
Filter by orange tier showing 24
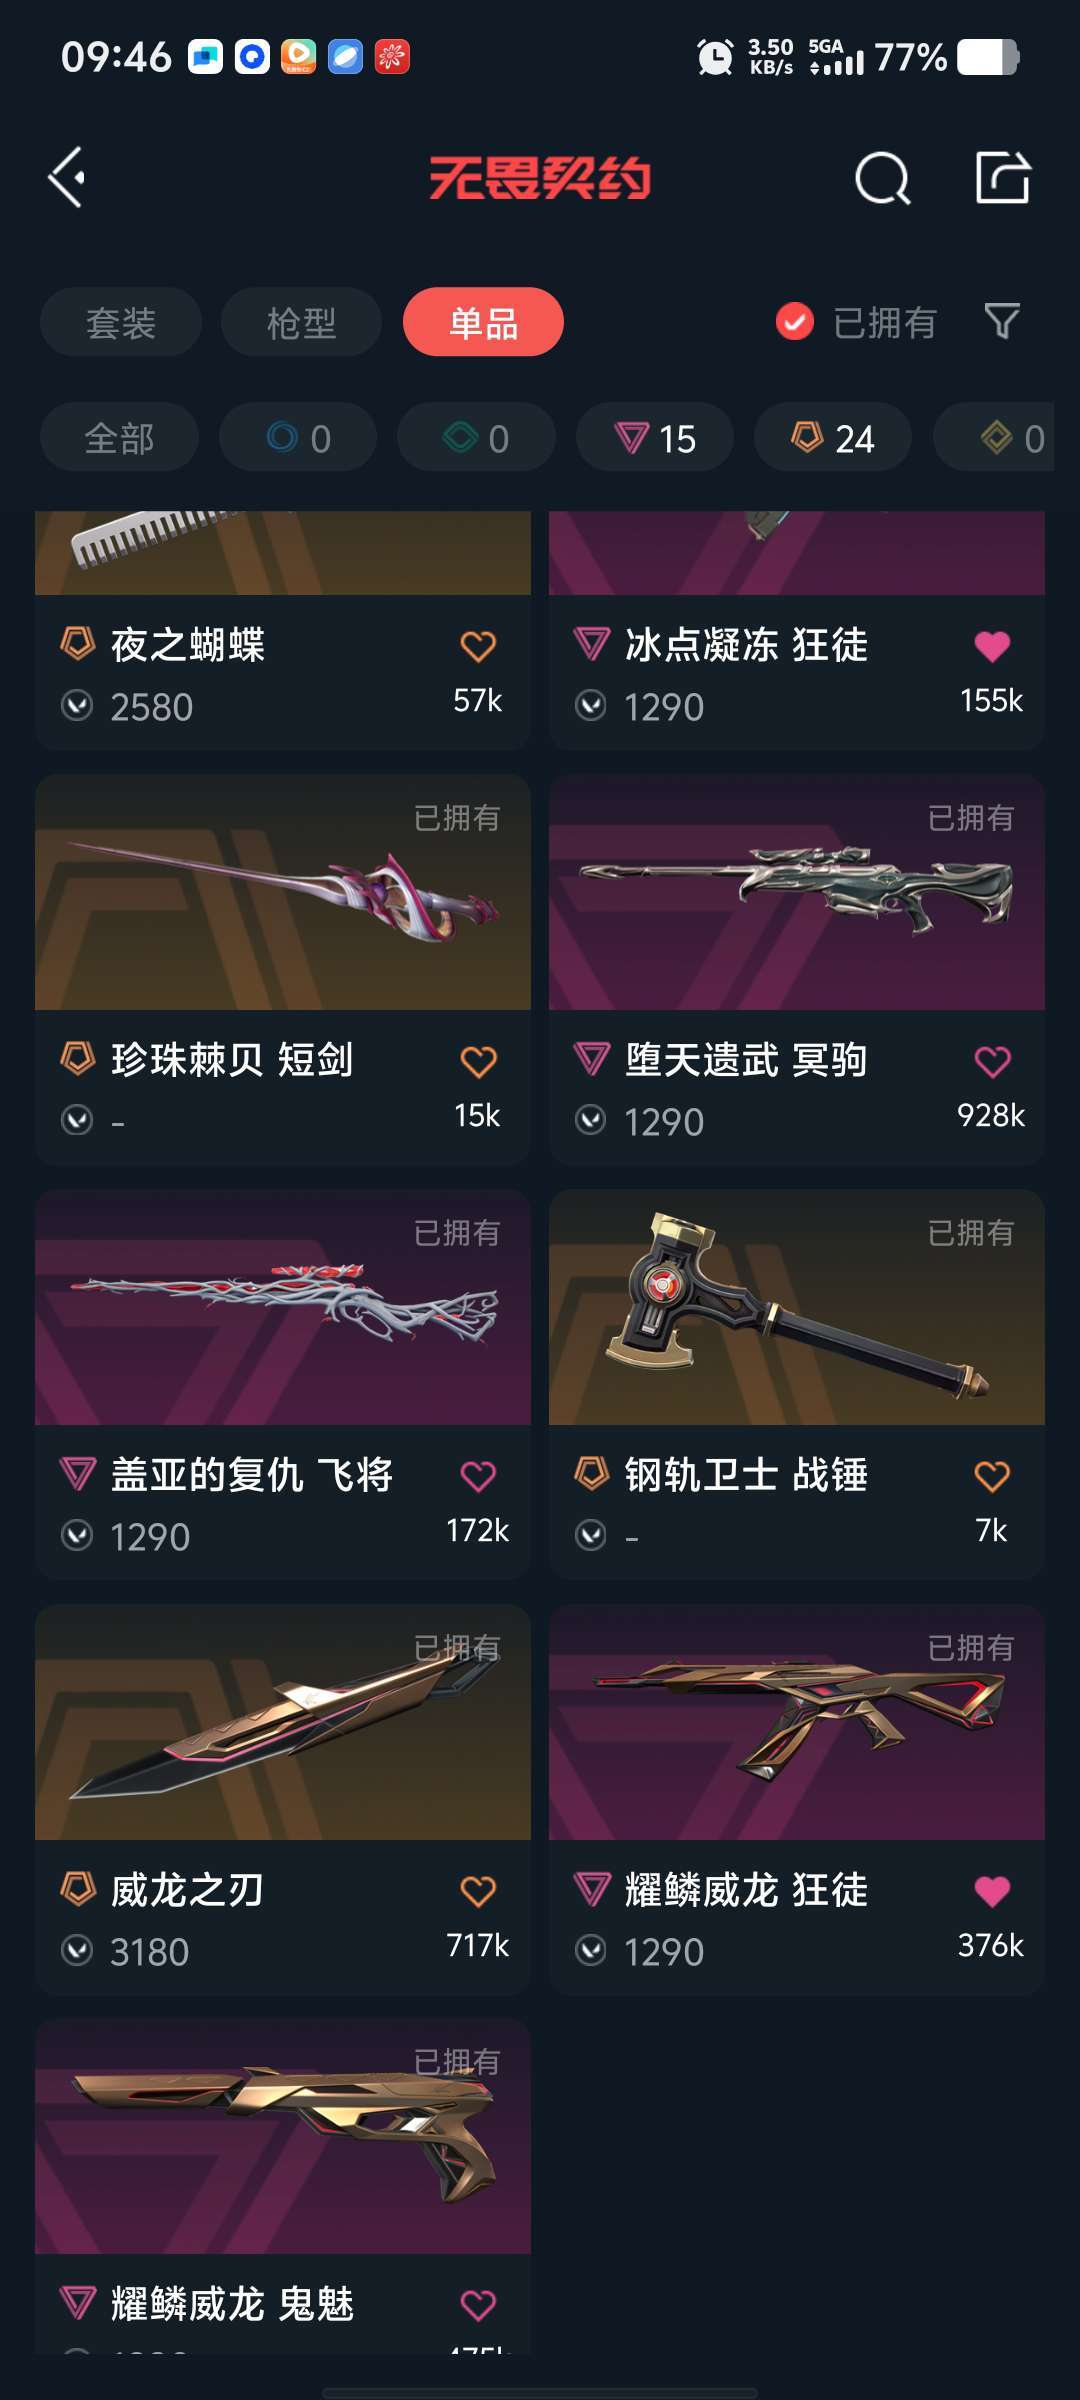pos(833,437)
